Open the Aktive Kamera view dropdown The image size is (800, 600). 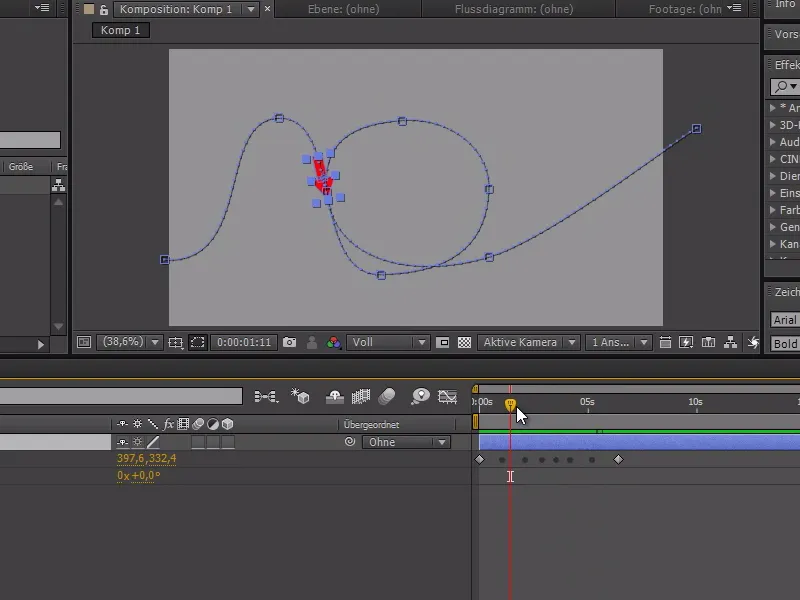pyautogui.click(x=528, y=342)
